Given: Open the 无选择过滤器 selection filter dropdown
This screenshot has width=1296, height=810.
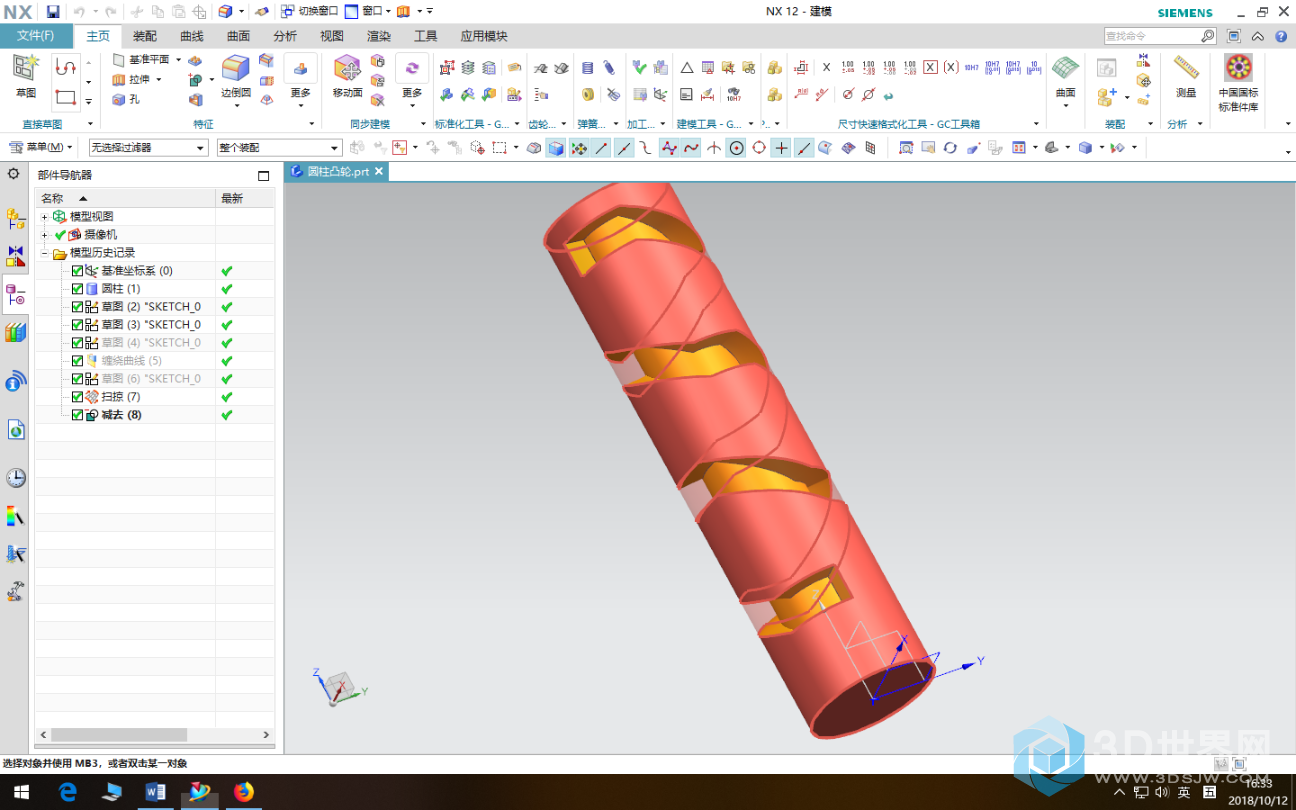Looking at the screenshot, I should coord(148,148).
